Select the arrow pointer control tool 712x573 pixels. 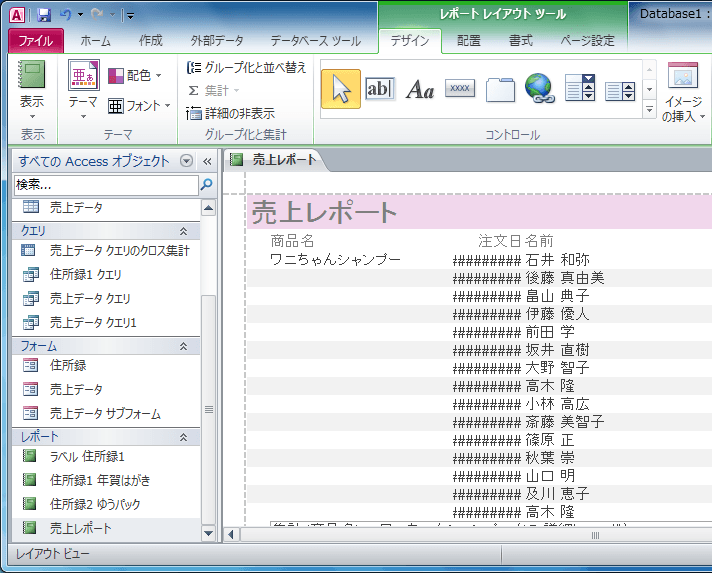(340, 89)
